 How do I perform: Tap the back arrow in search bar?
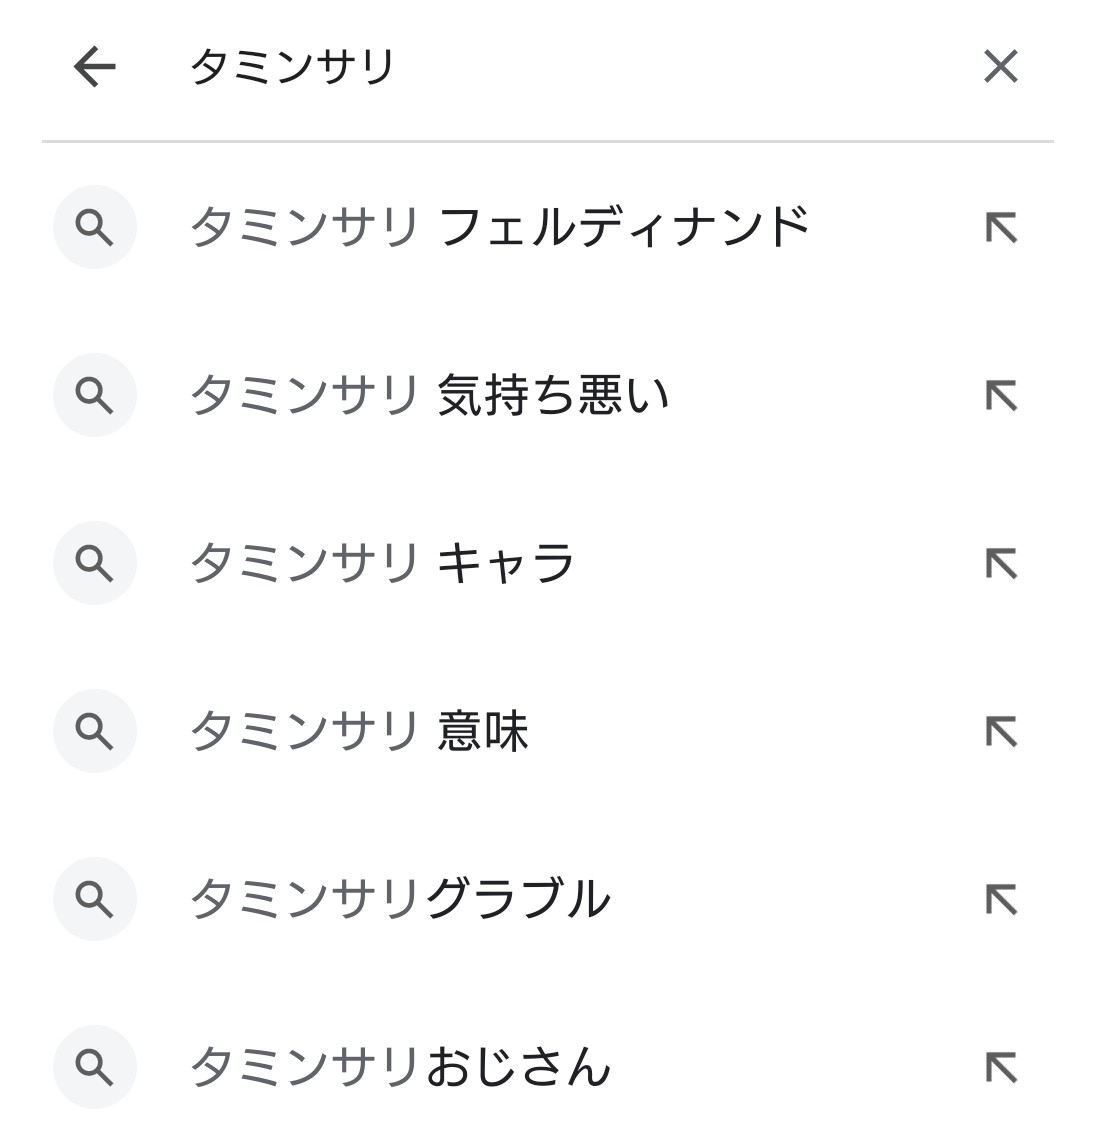pyautogui.click(x=95, y=67)
